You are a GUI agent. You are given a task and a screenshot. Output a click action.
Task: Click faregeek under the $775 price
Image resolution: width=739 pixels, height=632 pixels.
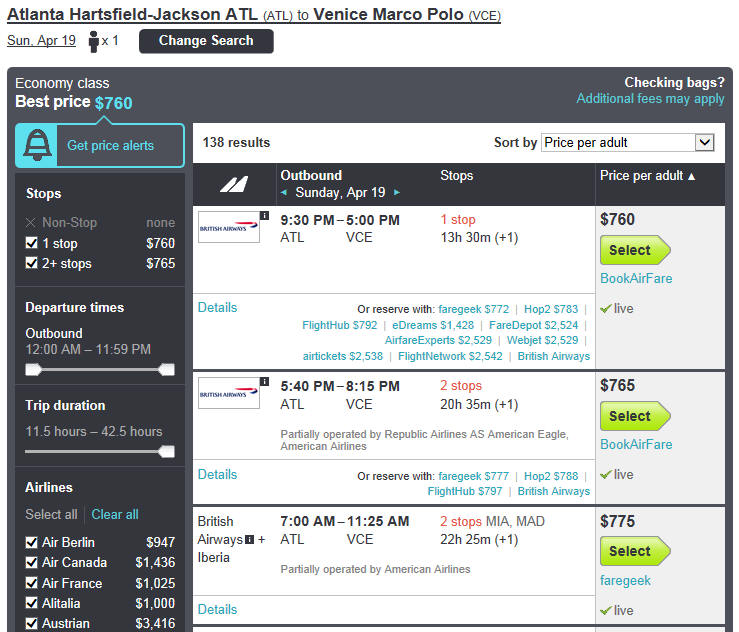625,581
